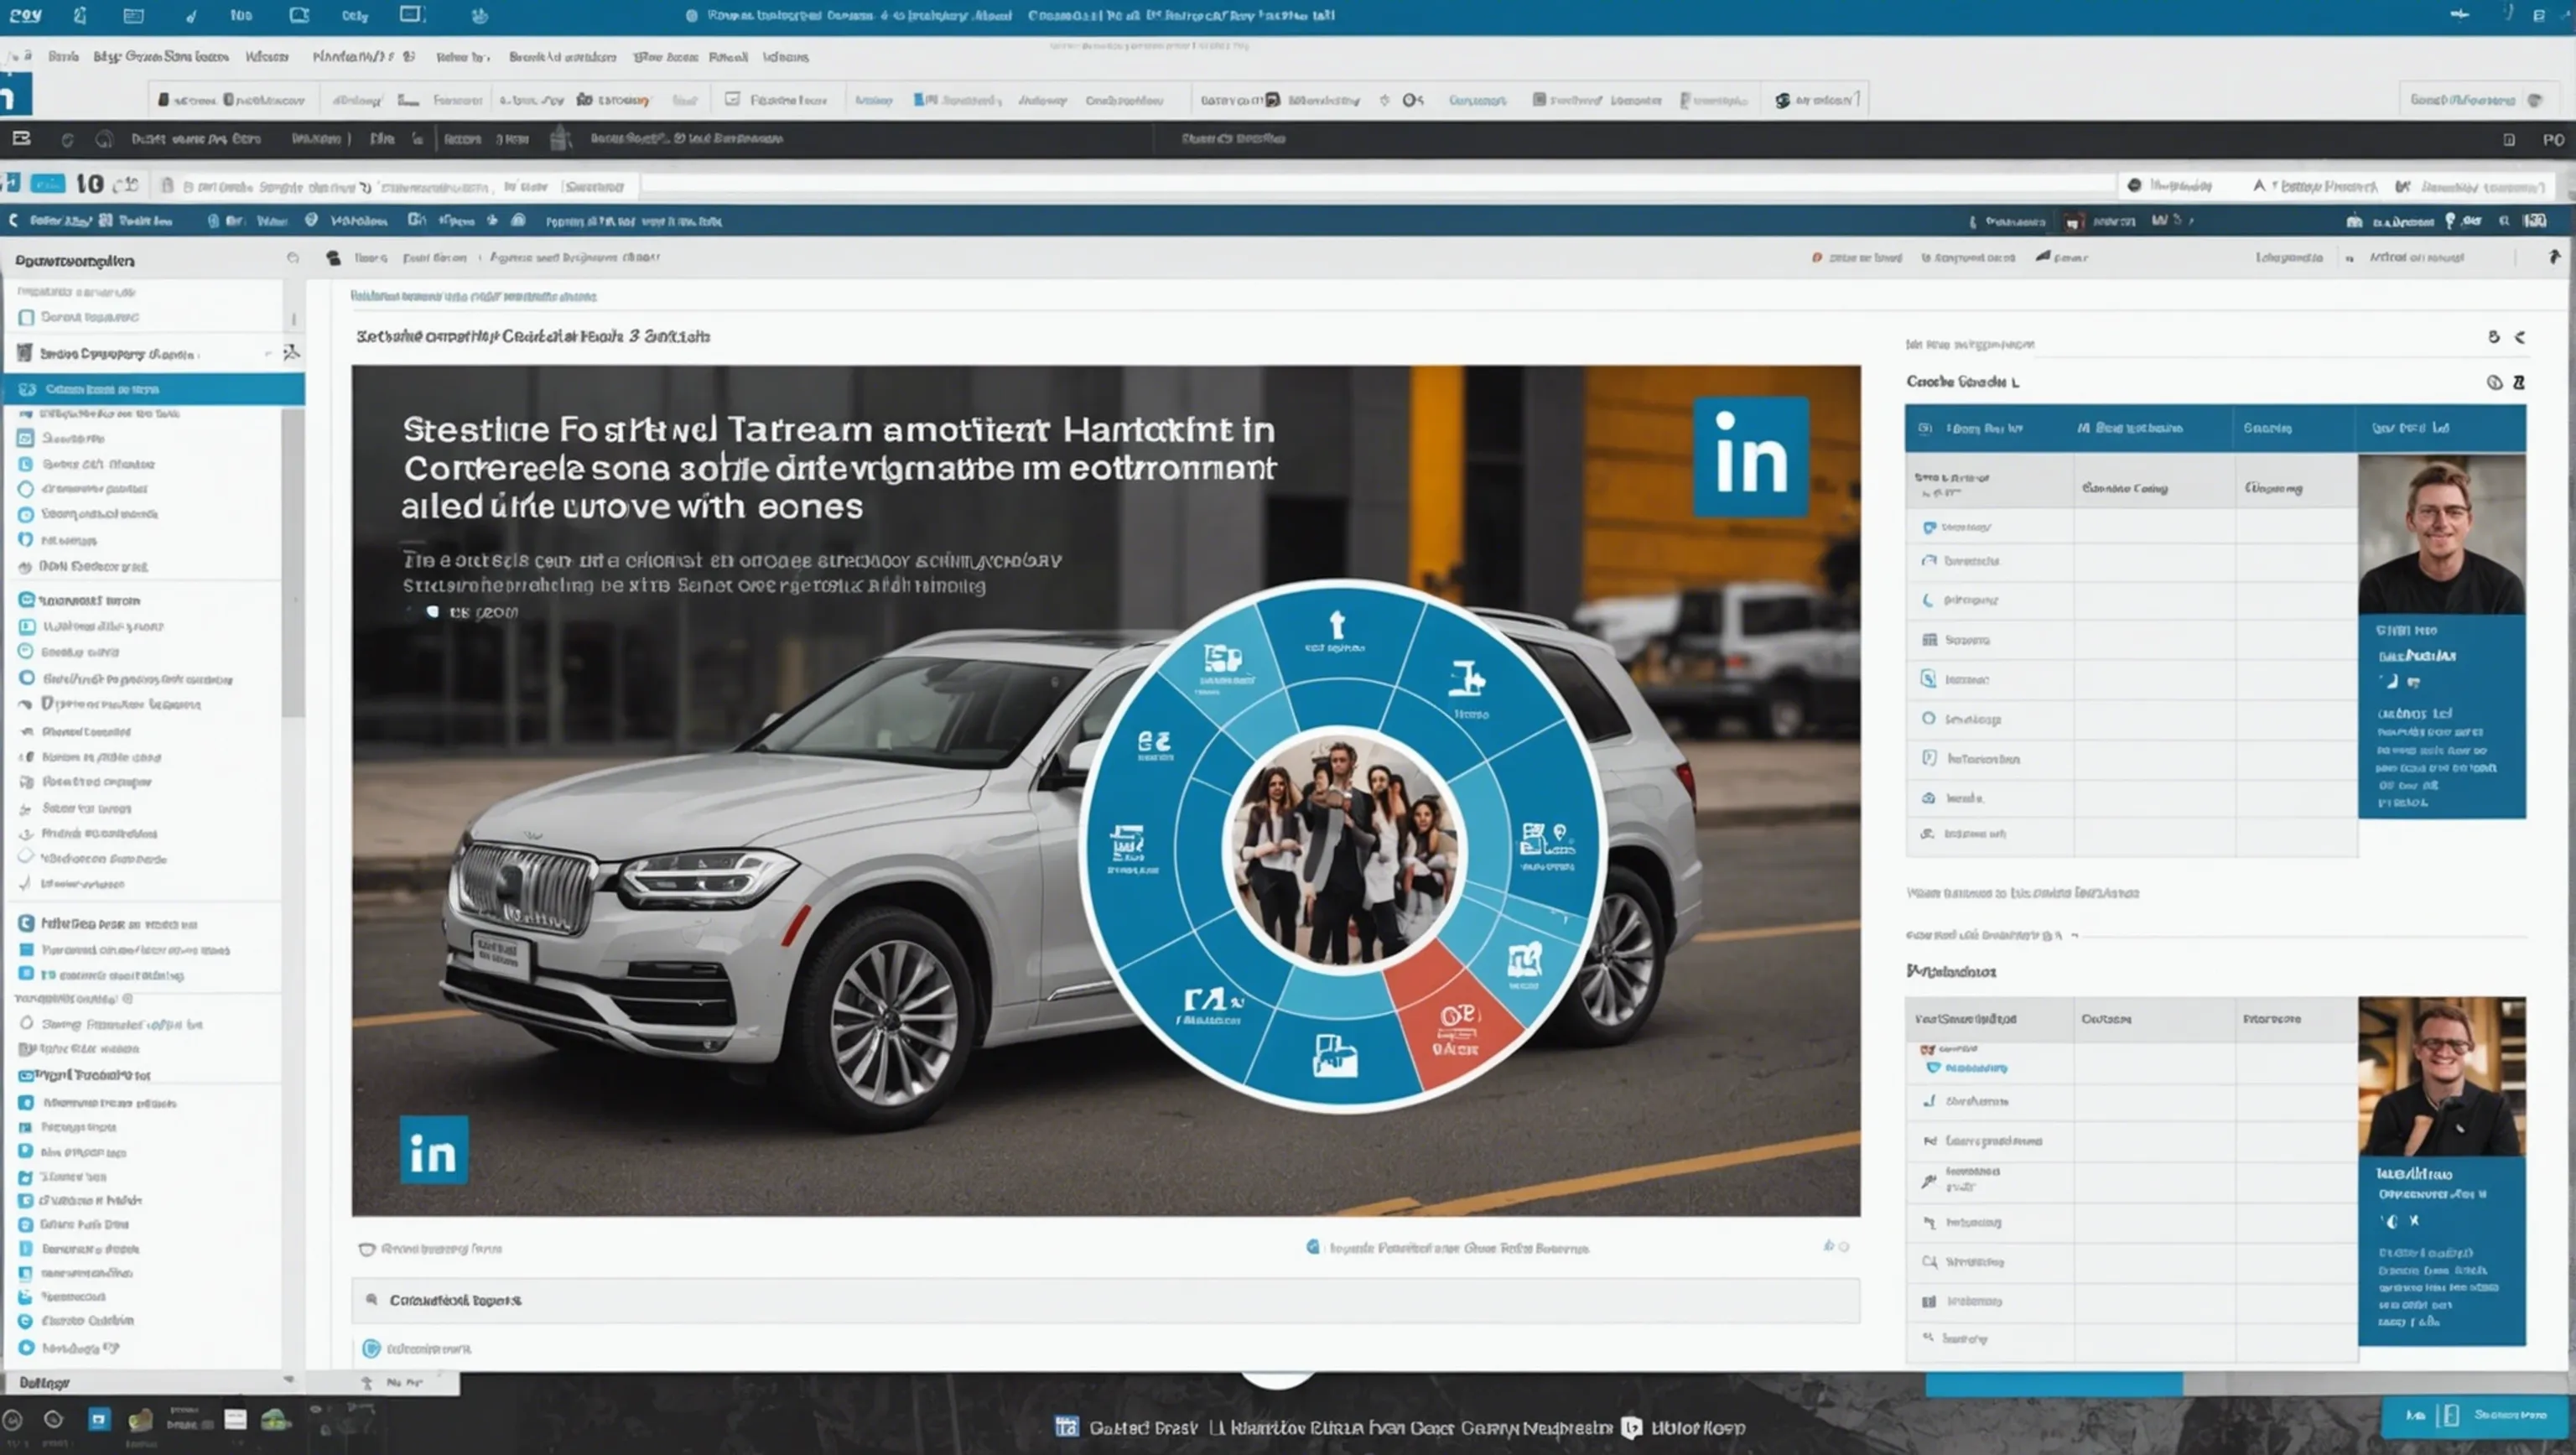Select the third radio button in the upper sidebar list
The image size is (2576, 1455).
[x=26, y=540]
